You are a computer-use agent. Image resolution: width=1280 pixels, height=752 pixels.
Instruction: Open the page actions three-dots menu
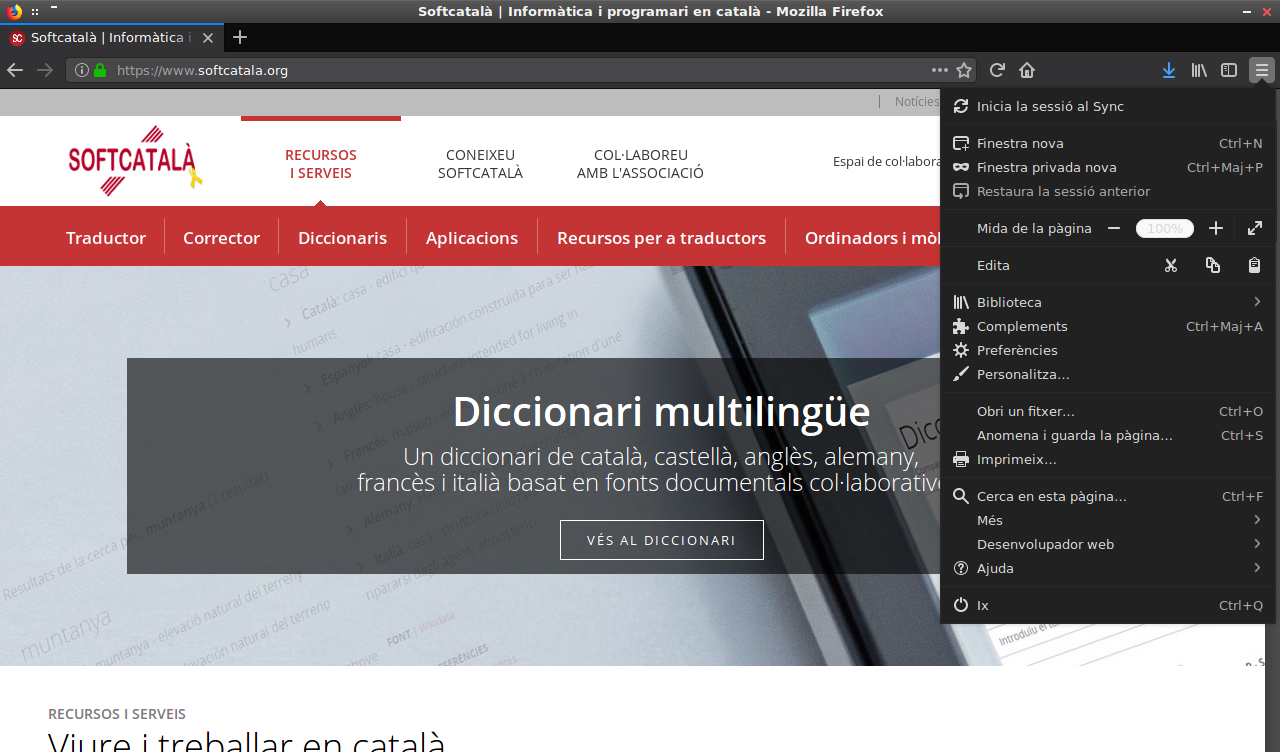point(939,70)
